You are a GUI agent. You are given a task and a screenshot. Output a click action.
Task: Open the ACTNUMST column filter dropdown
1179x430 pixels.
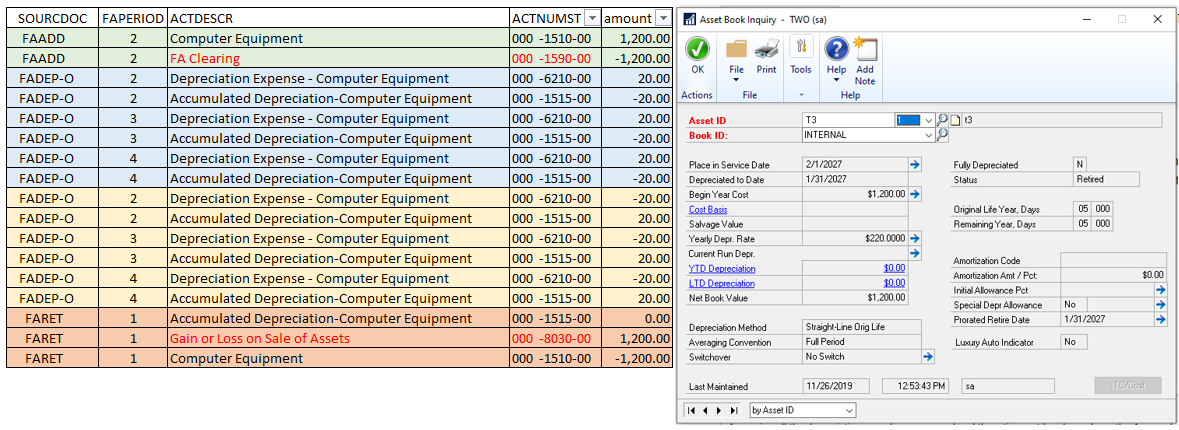(592, 18)
